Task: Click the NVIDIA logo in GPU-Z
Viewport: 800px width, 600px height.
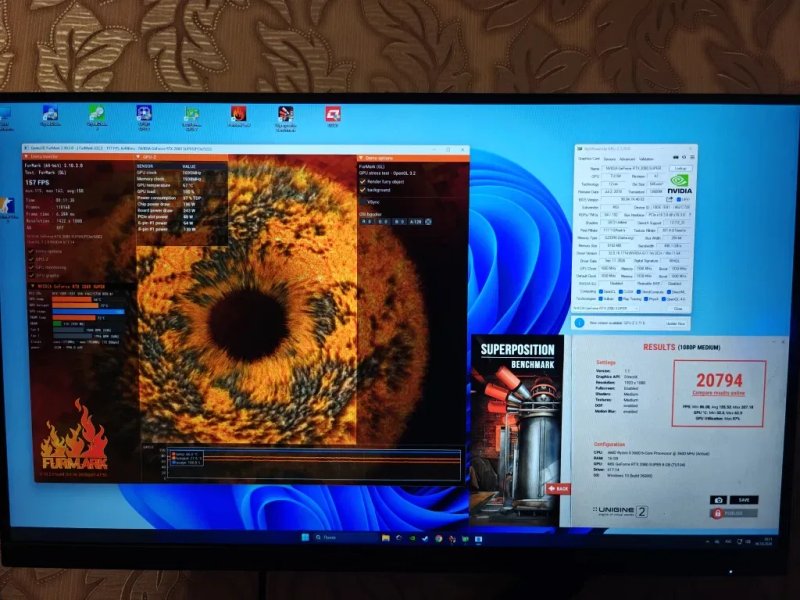Action: tap(680, 184)
